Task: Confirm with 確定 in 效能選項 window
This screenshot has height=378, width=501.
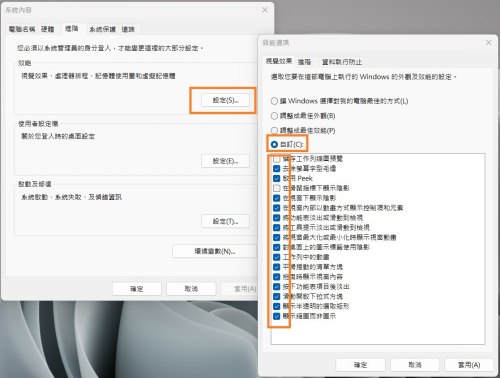Action: pyautogui.click(x=360, y=365)
